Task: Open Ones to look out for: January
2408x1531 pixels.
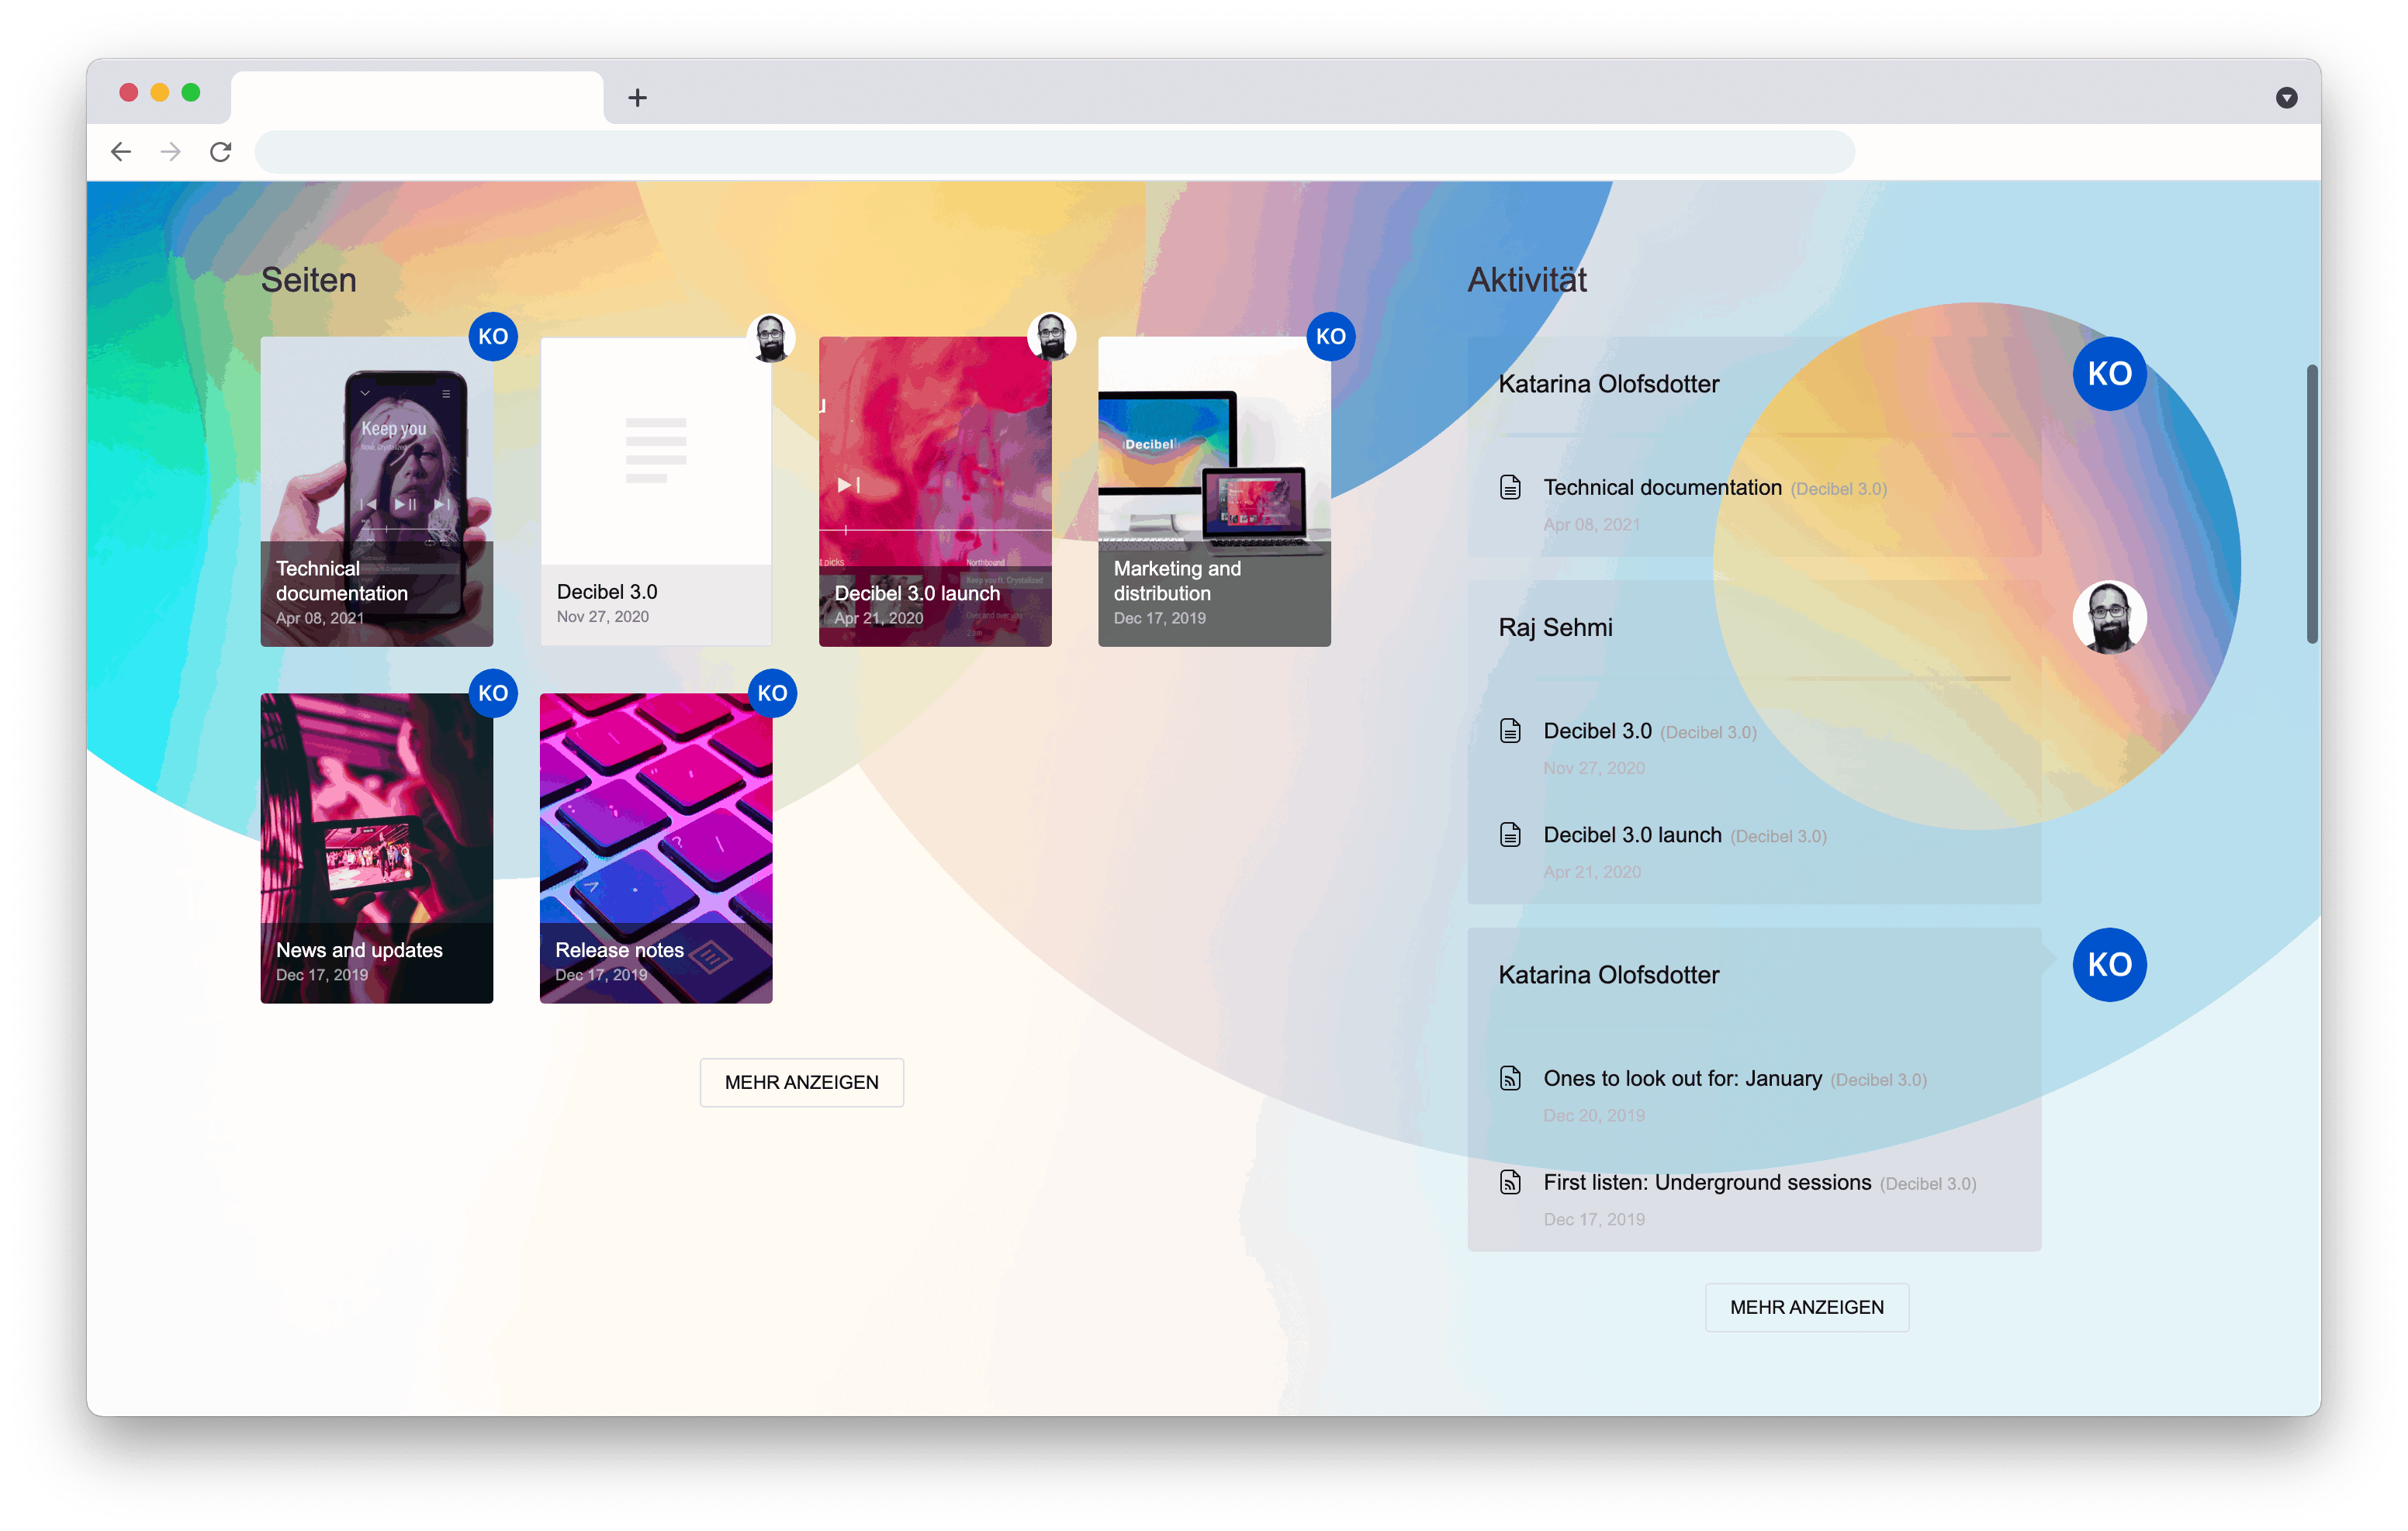Action: [1682, 1079]
